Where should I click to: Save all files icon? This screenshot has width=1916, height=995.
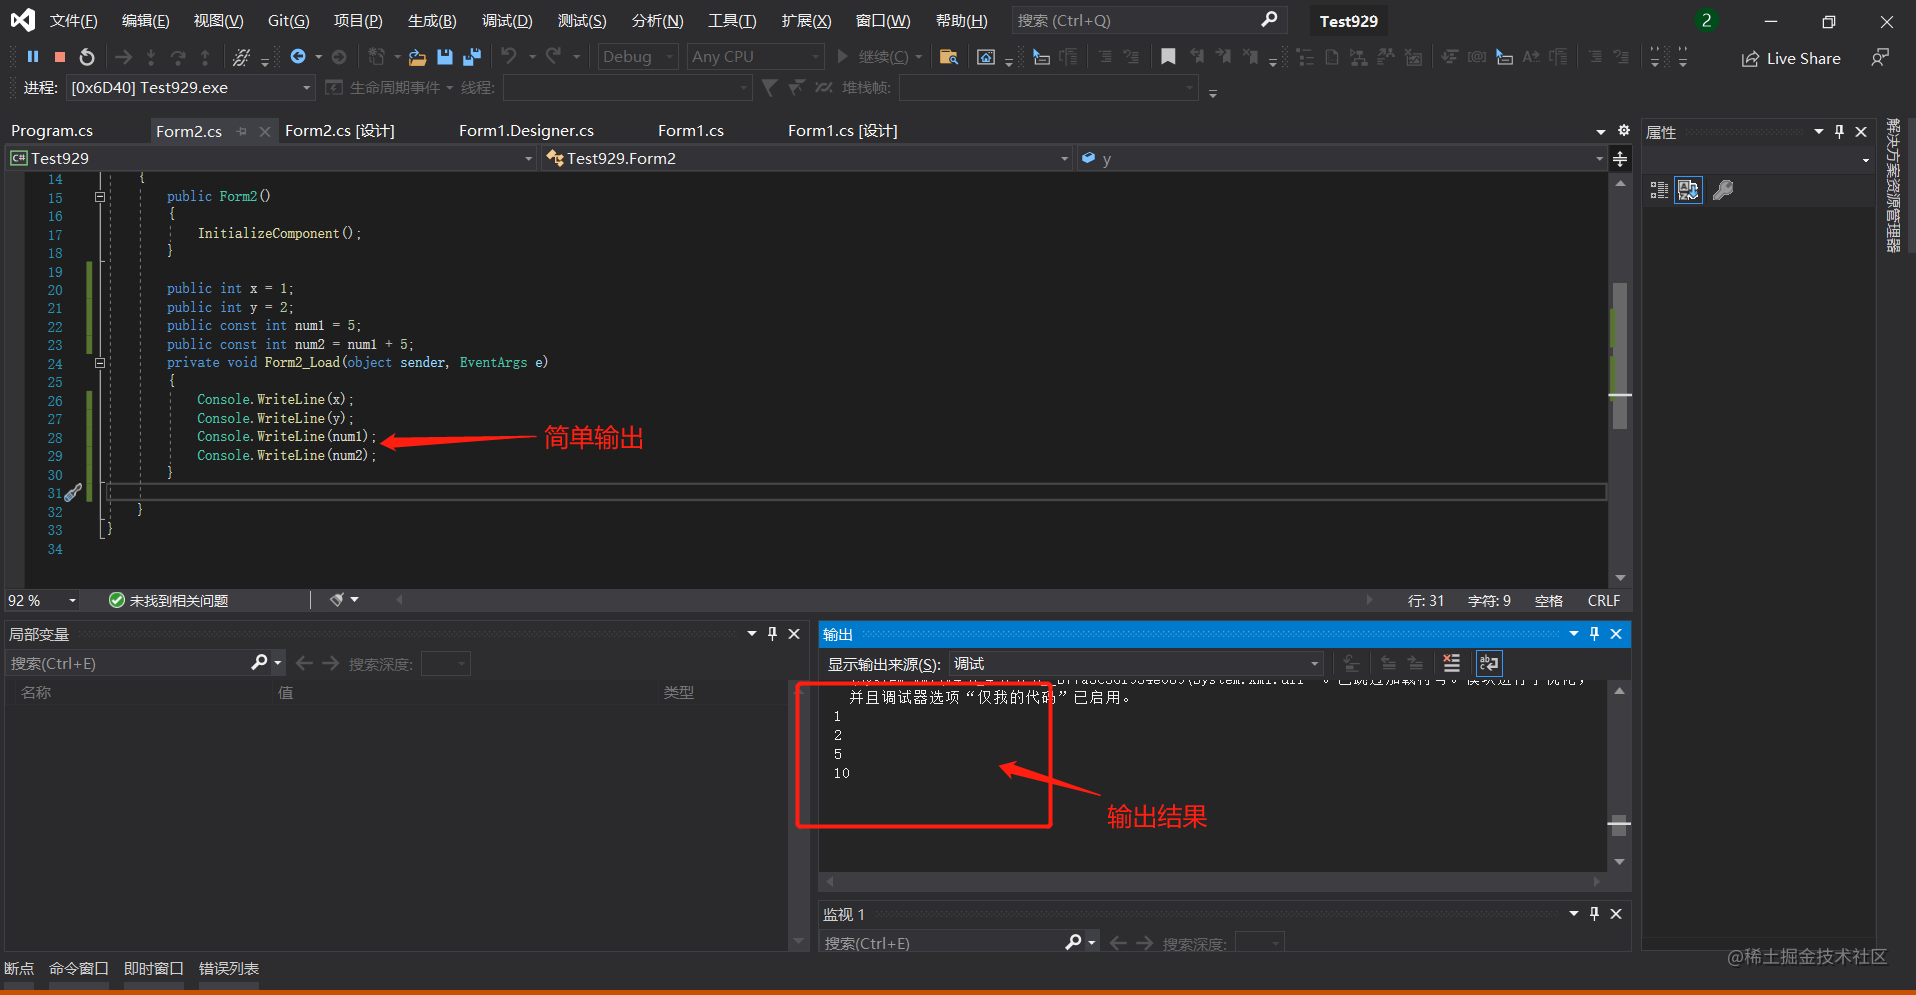coord(472,57)
